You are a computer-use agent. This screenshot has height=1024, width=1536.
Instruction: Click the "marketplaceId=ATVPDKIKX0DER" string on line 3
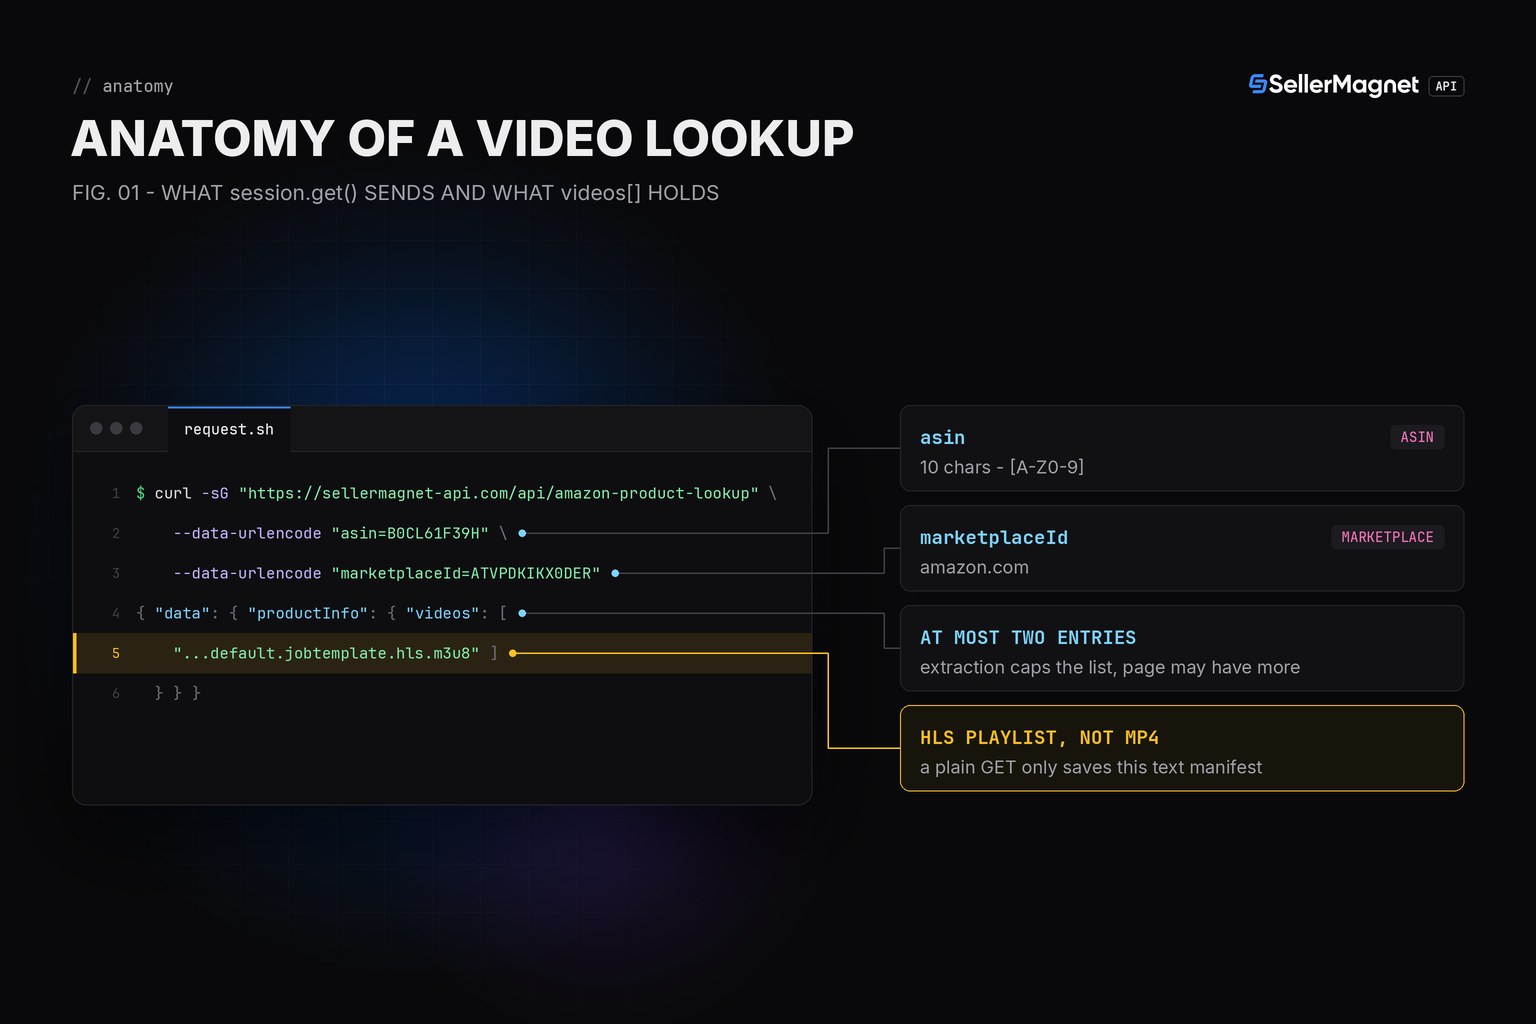(x=466, y=573)
